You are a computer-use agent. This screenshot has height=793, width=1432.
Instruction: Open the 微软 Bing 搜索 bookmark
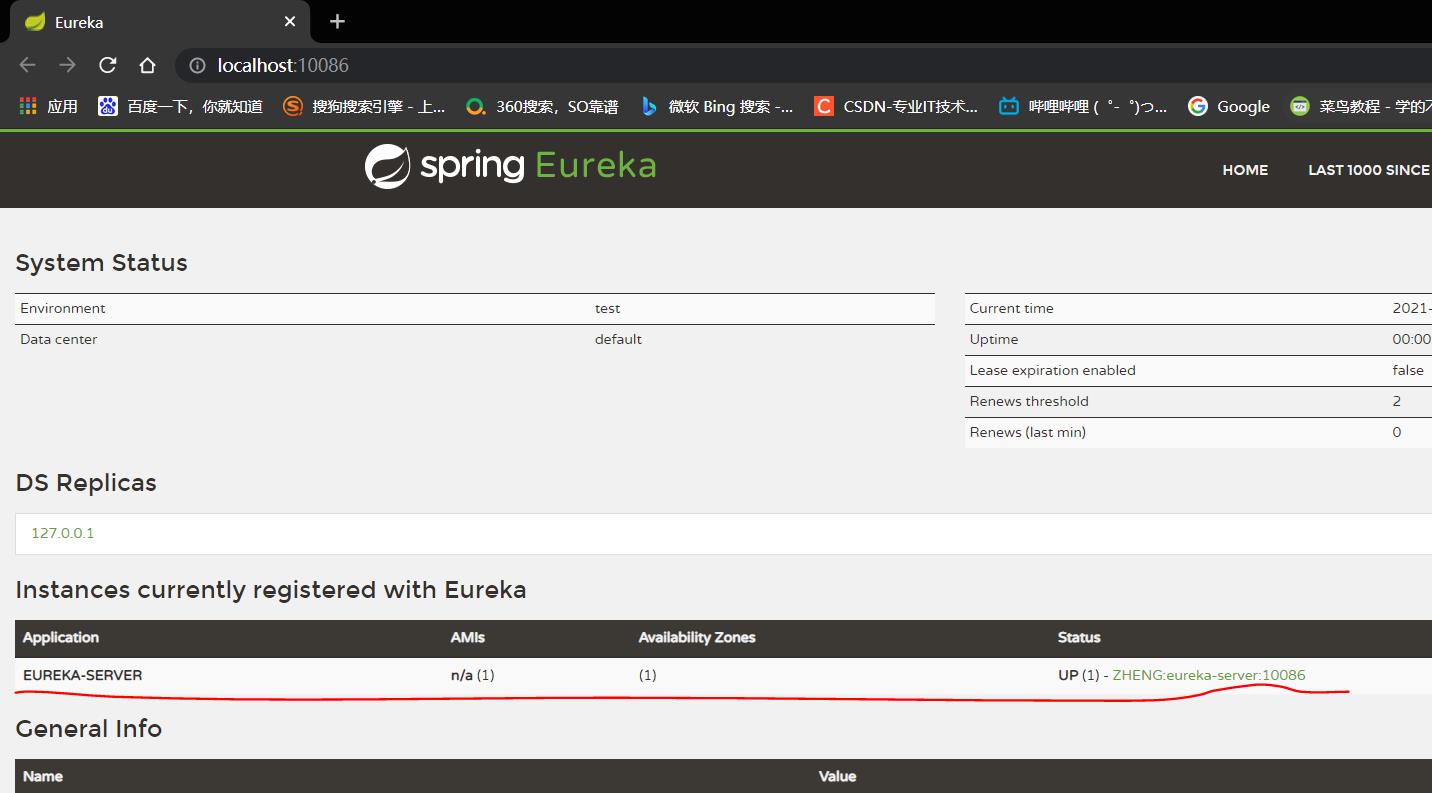coord(717,106)
